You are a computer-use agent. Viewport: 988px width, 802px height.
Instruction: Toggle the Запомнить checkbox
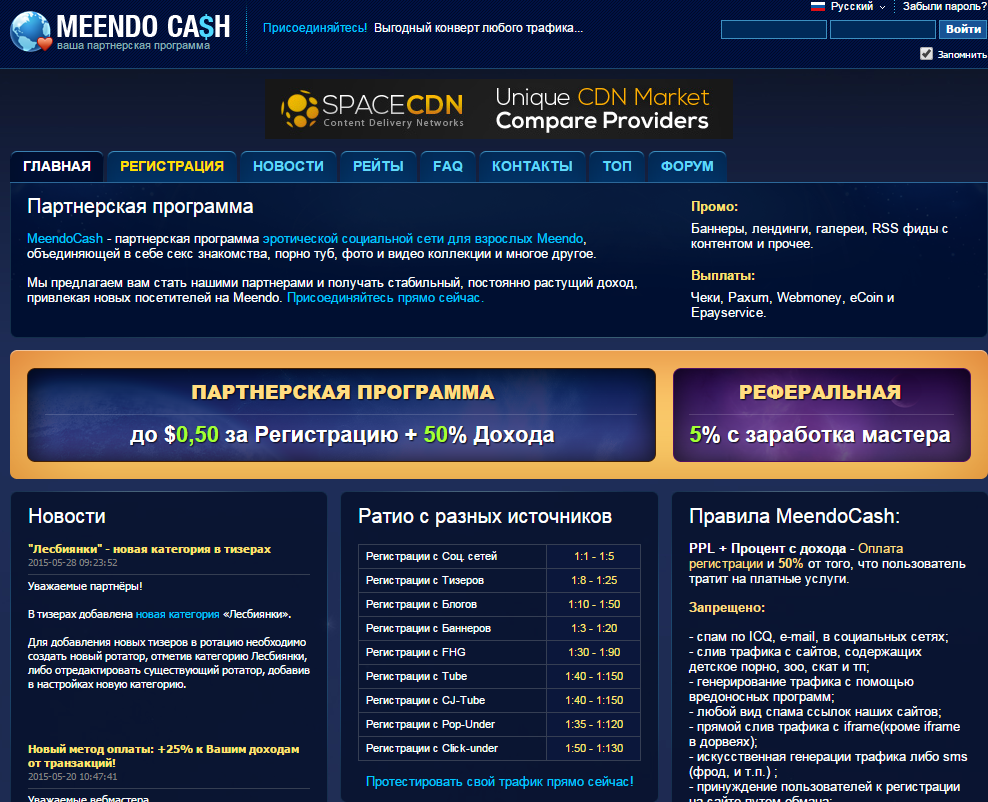[x=926, y=54]
